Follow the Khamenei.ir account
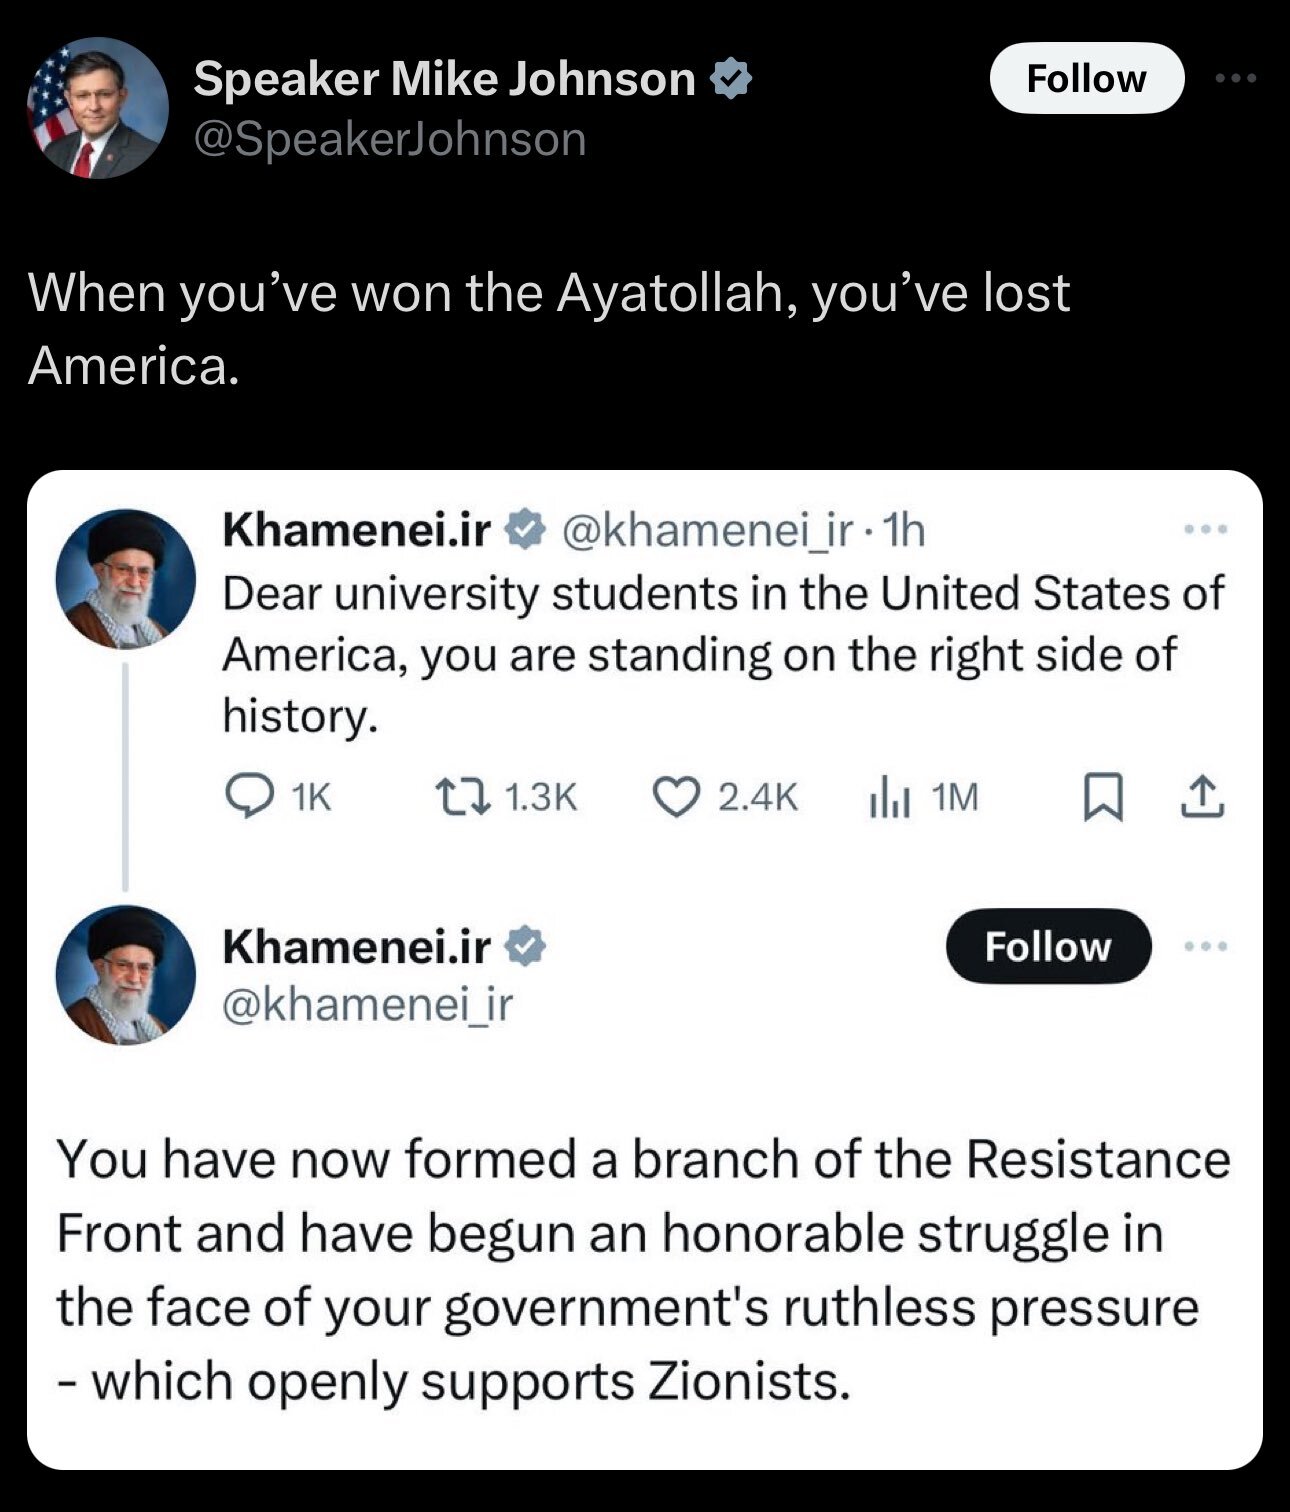Image resolution: width=1290 pixels, height=1512 pixels. point(1048,946)
